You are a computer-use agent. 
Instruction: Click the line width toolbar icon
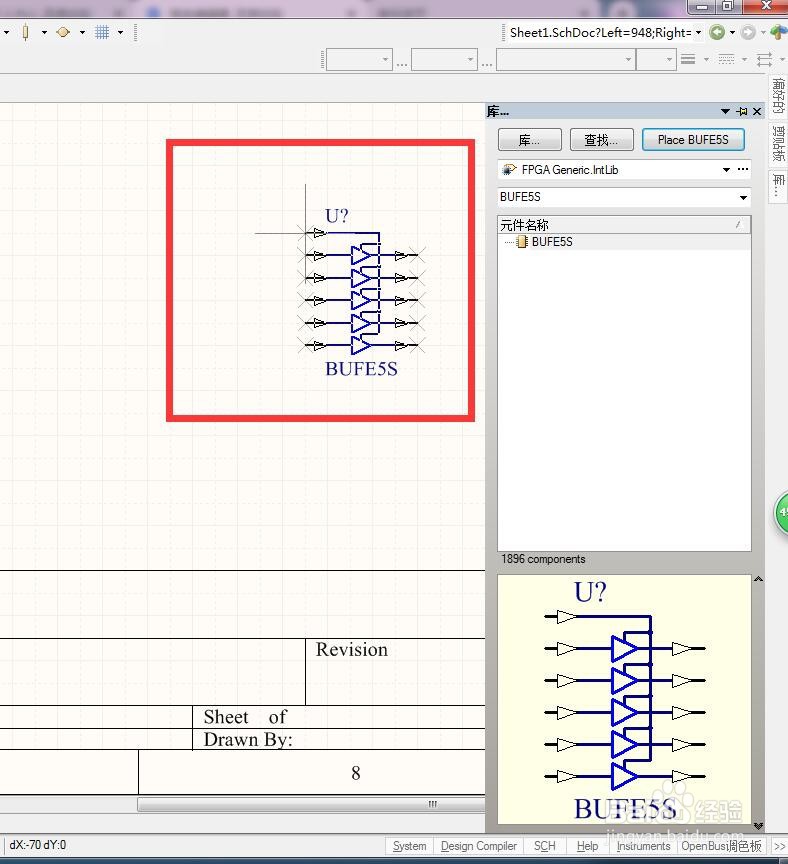(688, 59)
